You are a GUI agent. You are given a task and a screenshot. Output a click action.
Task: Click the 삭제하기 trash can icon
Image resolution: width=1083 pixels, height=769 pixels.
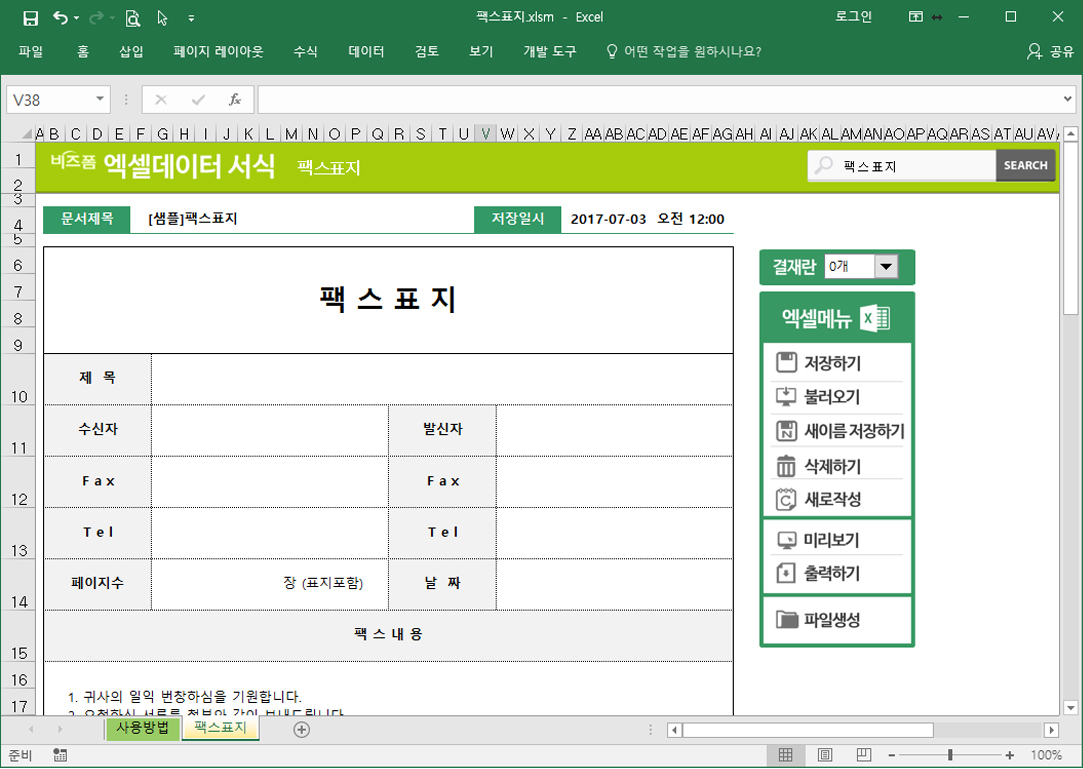coord(787,466)
